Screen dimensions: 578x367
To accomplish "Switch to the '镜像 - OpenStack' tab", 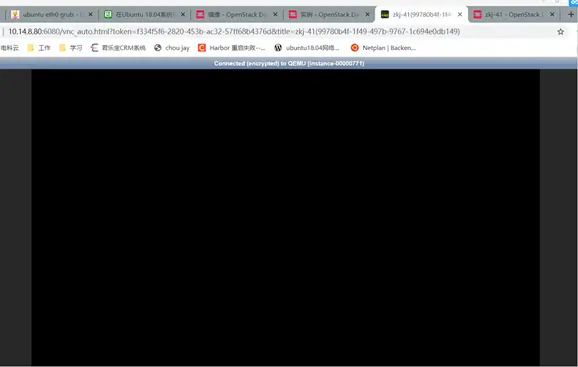I will 237,15.
